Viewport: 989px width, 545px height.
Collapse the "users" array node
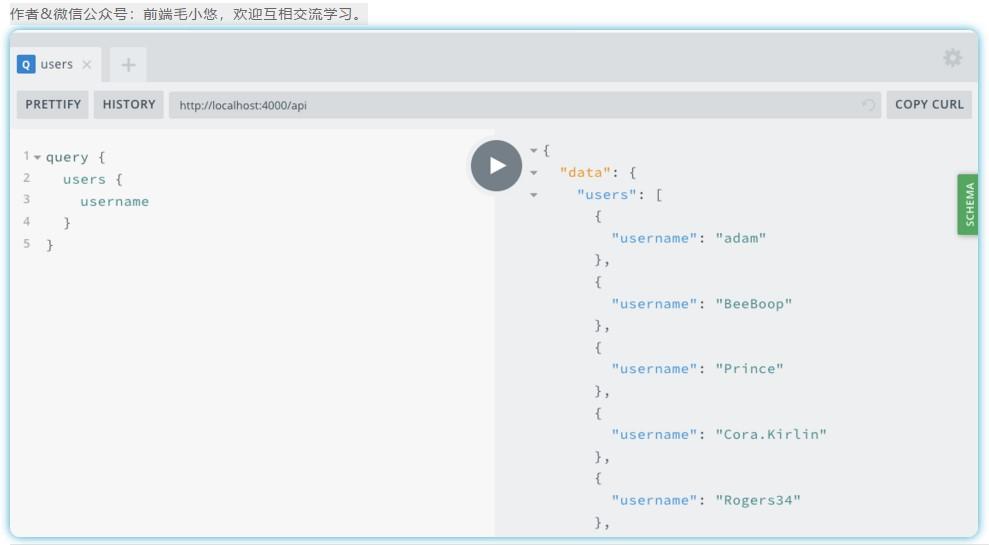(x=534, y=195)
